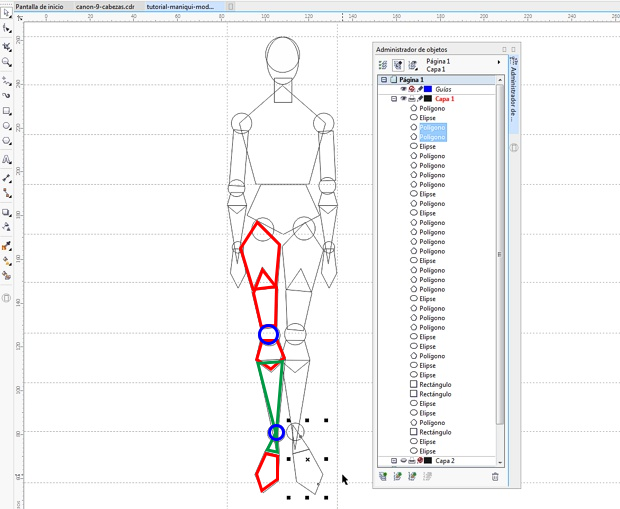Create a new layer in Object Manager
The height and width of the screenshot is (509, 620).
[383, 477]
